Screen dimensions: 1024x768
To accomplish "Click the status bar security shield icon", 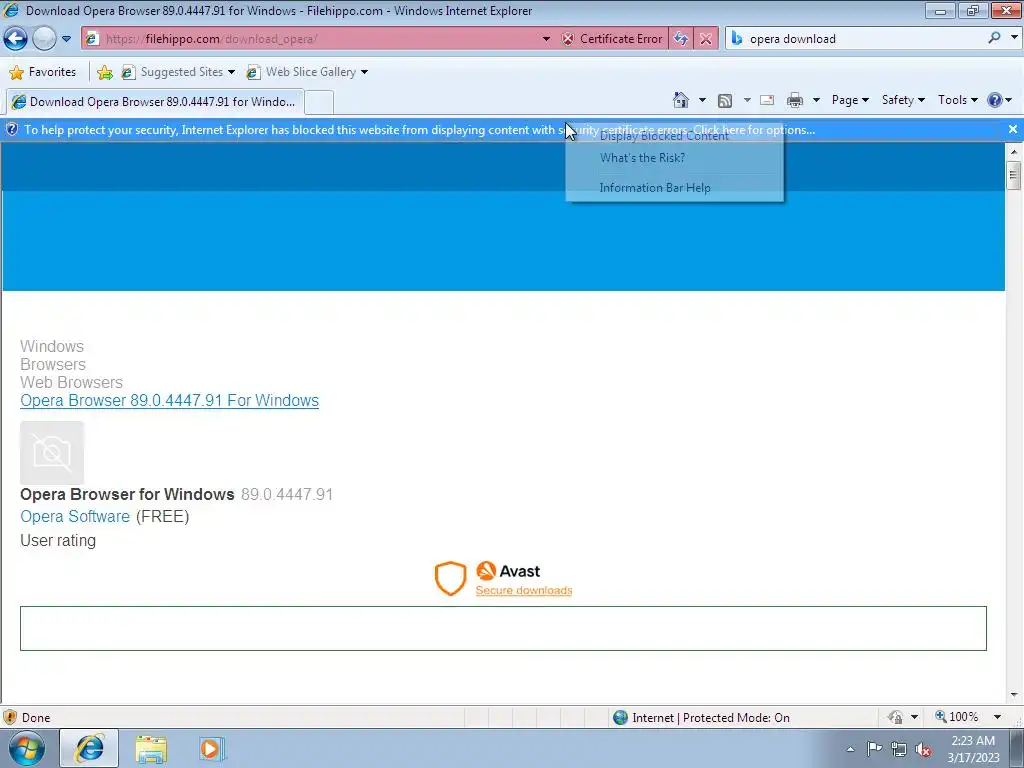I will pyautogui.click(x=10, y=717).
